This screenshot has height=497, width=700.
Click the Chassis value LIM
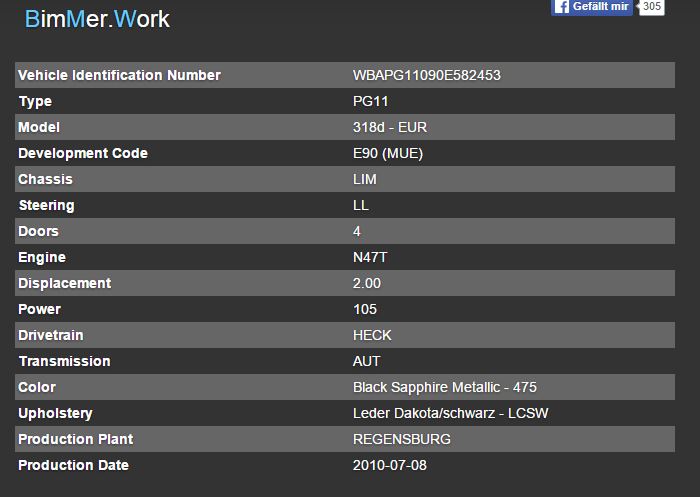pos(365,180)
